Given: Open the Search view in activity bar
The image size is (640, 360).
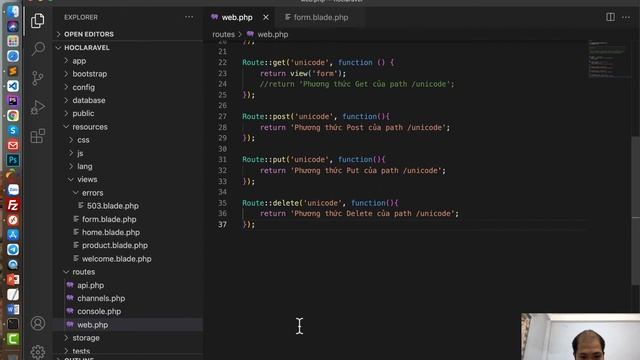Looking at the screenshot, I should pos(38,48).
